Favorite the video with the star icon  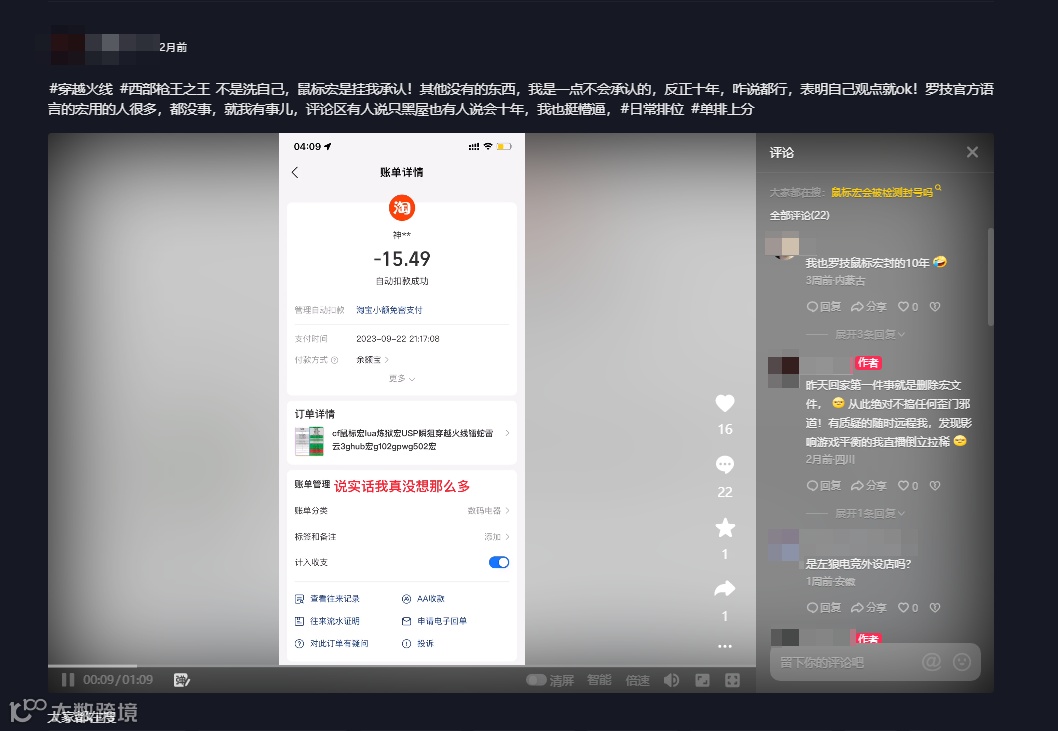(725, 527)
